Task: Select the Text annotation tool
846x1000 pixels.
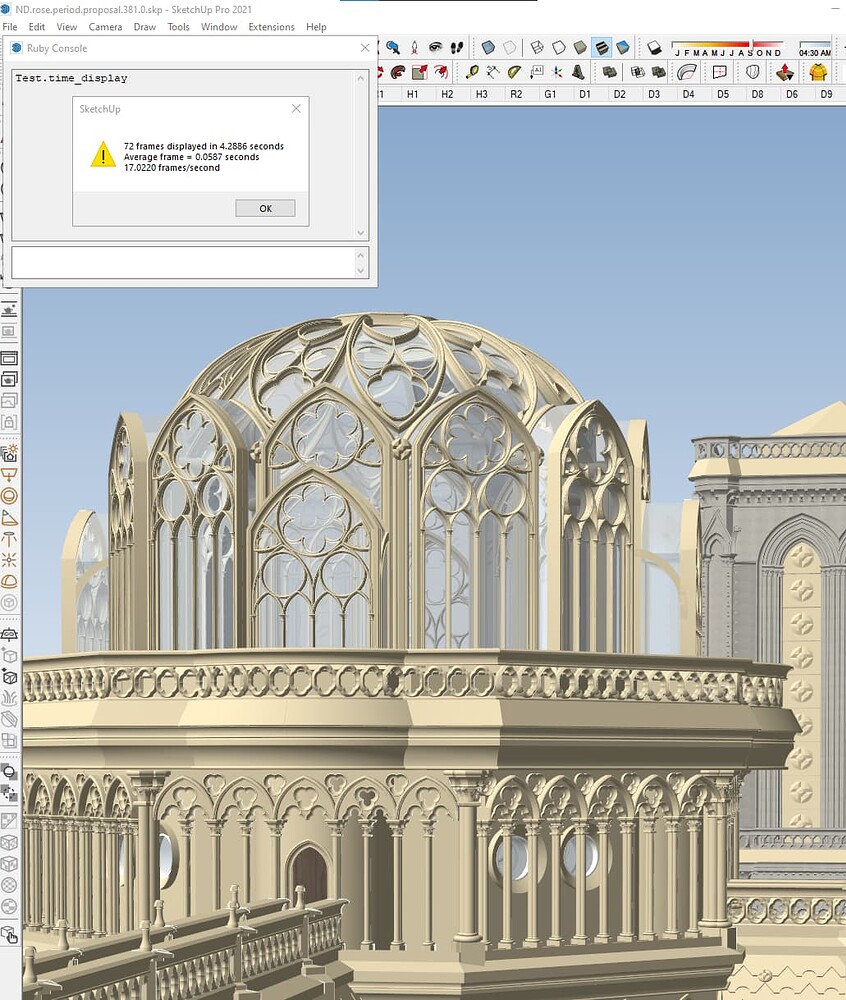Action: [537, 71]
